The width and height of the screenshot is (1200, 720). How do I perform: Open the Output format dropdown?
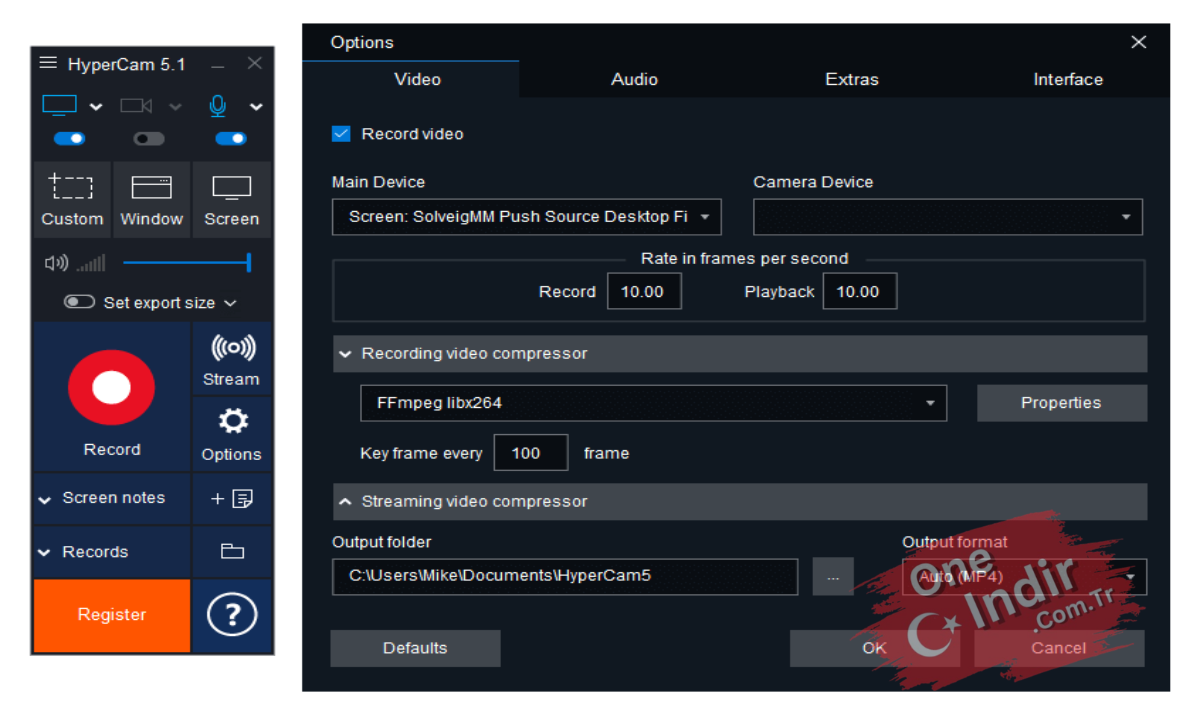[1024, 577]
